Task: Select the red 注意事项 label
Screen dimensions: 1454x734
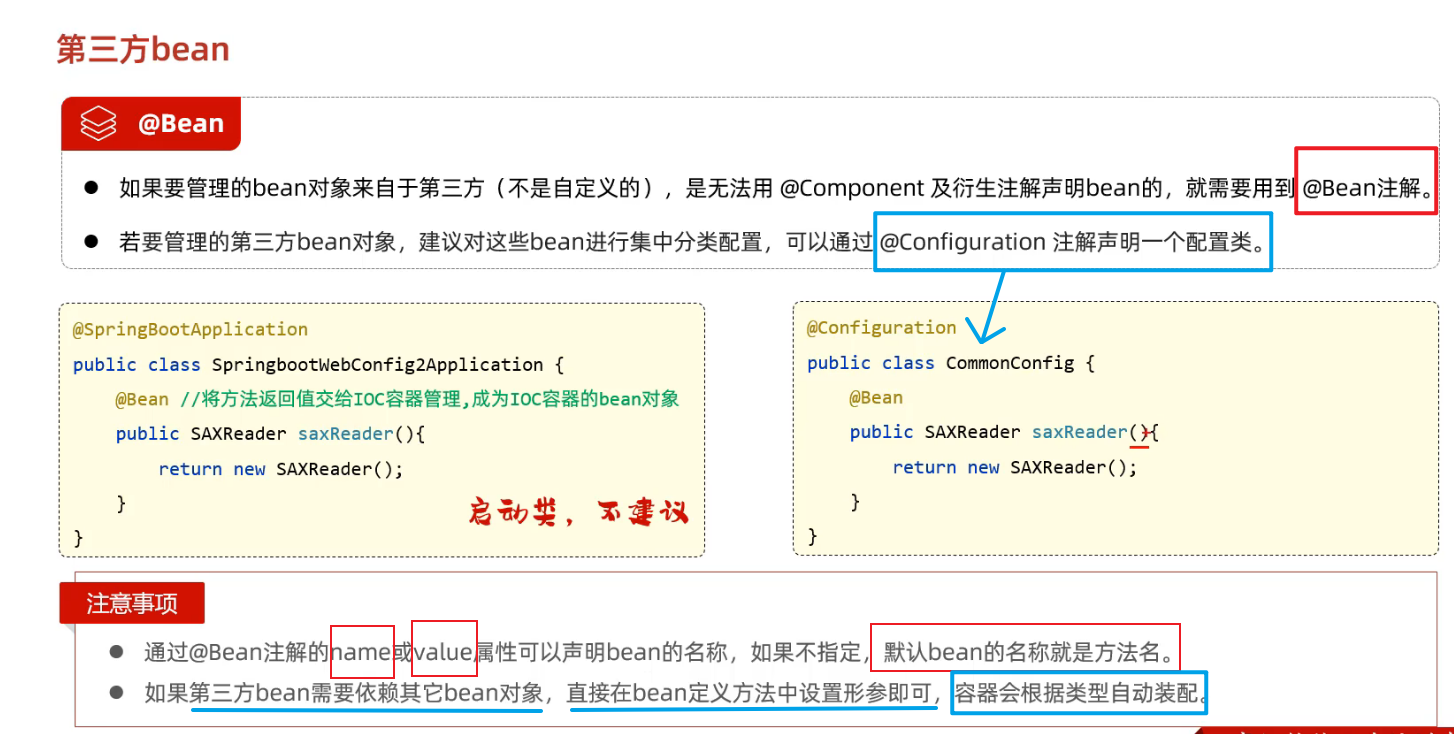Action: click(132, 604)
